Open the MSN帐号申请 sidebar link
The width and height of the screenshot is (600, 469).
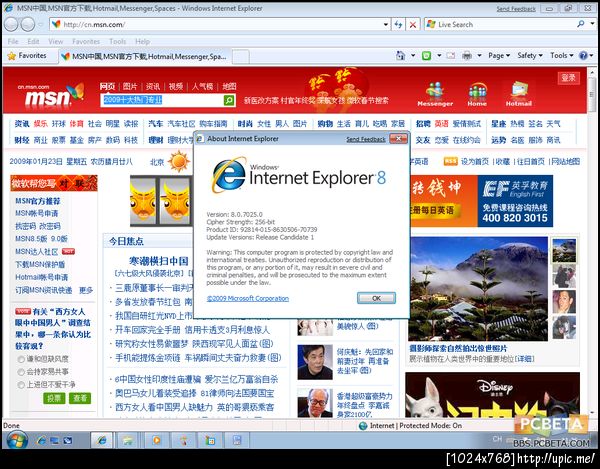click(37, 213)
